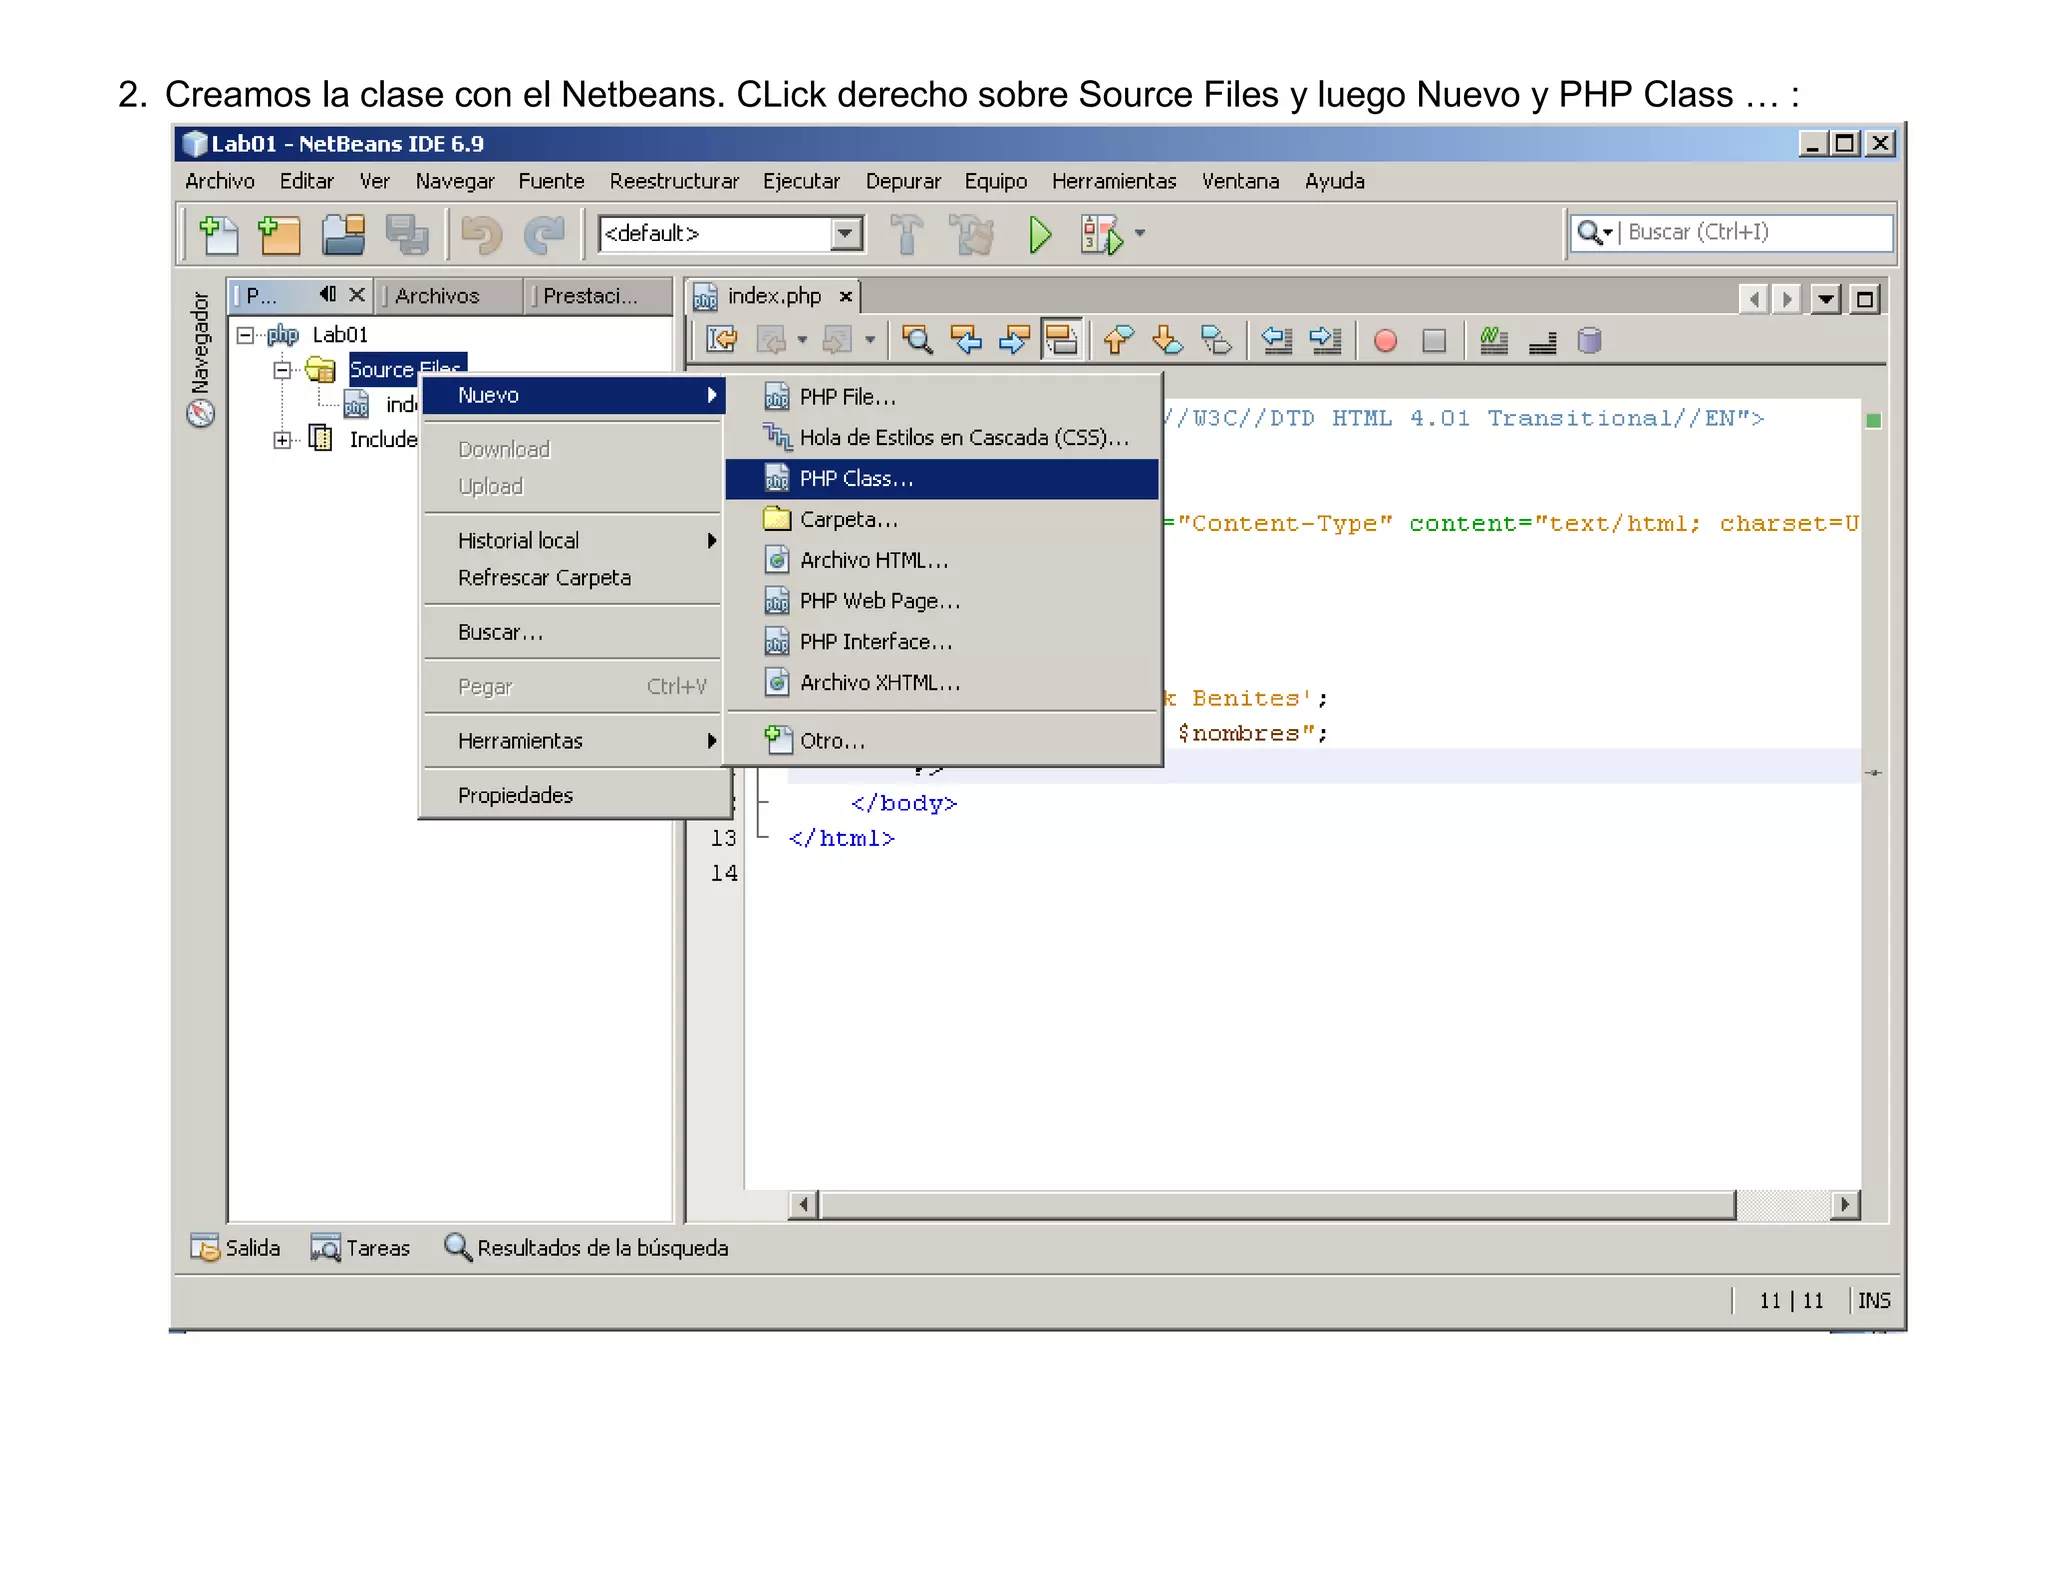The height and width of the screenshot is (1582, 2048).
Task: Expand the Include Path tree node
Action: (x=282, y=439)
